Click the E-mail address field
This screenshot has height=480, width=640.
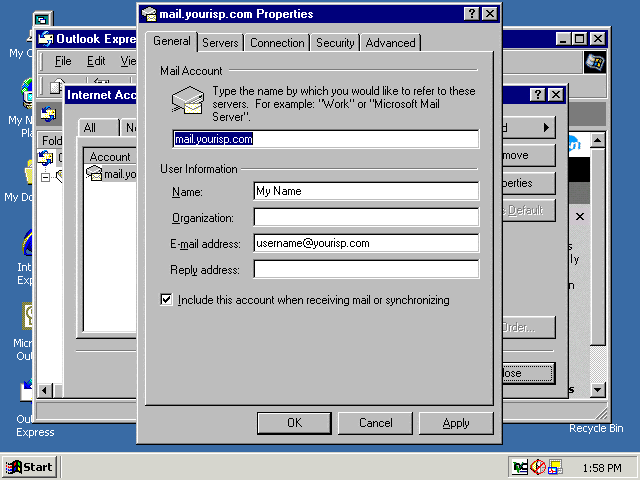366,243
